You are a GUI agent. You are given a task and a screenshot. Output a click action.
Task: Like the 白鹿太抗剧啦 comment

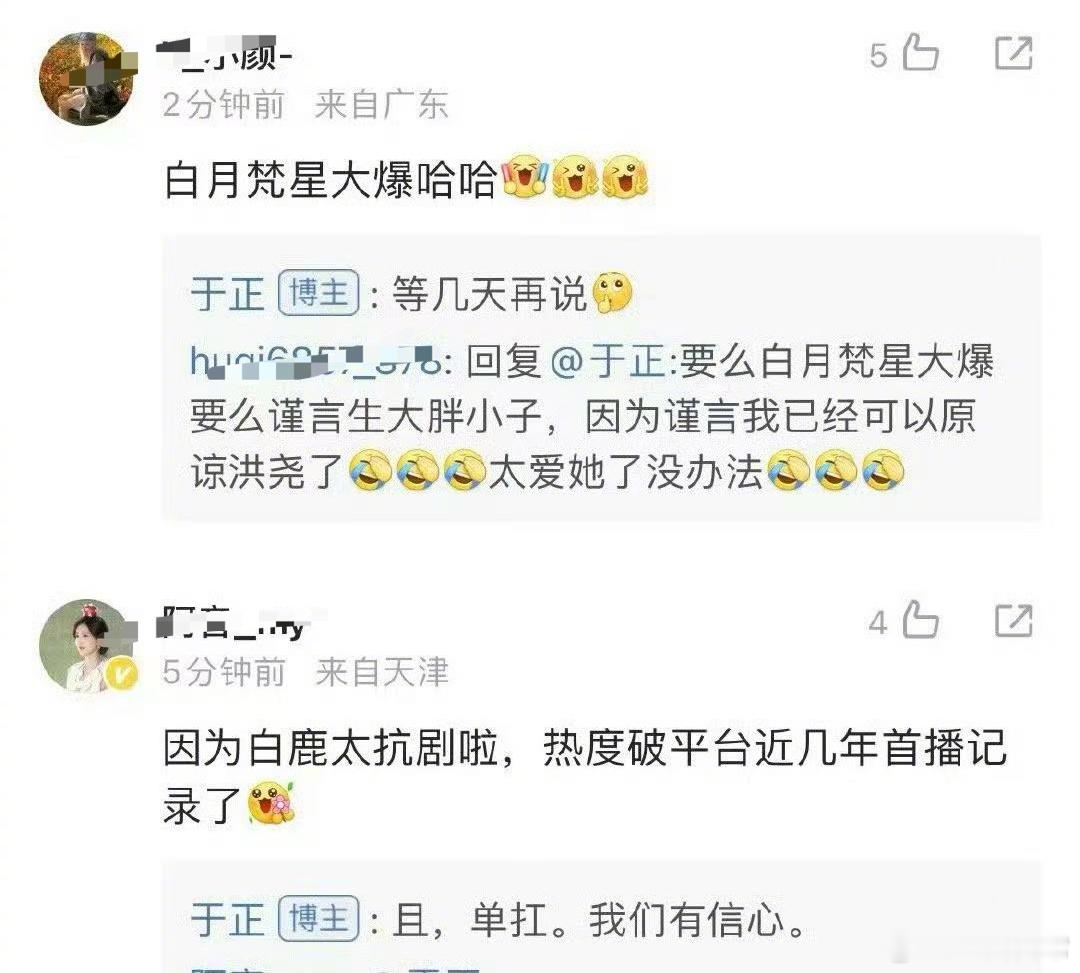click(x=920, y=620)
